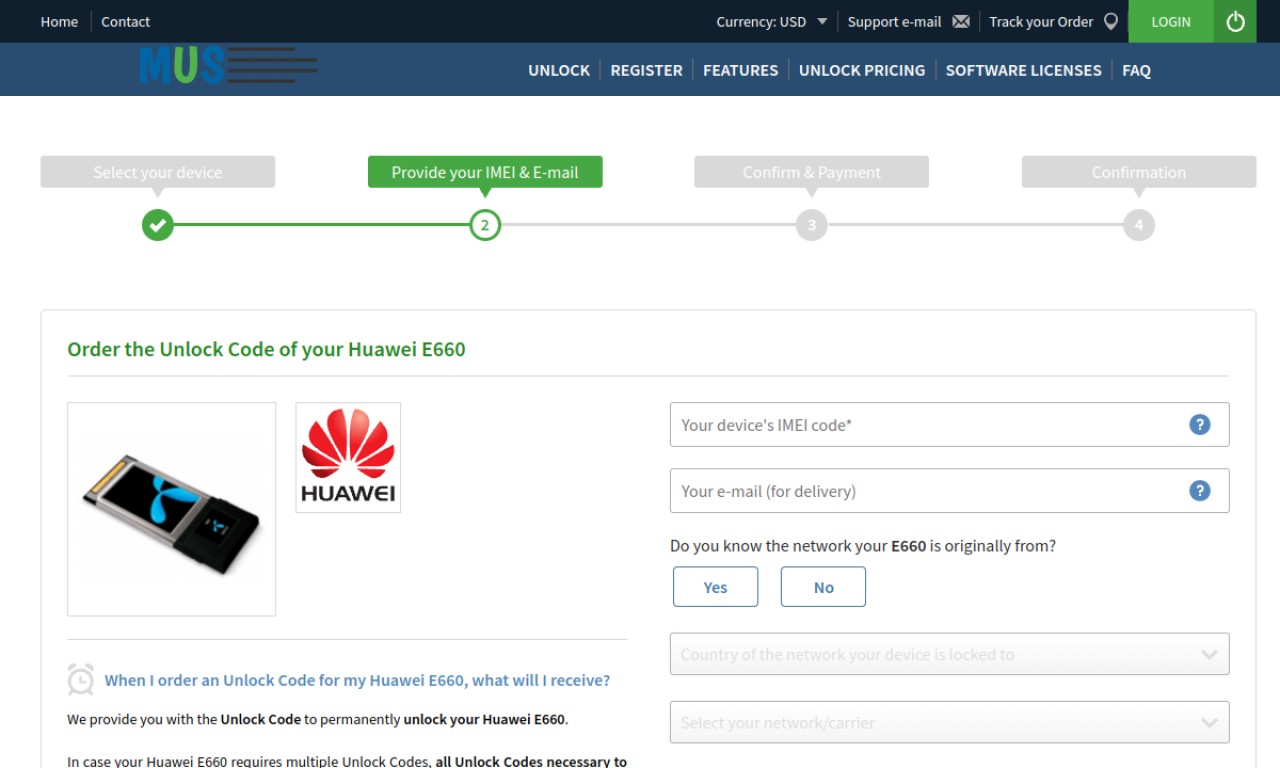Open the REGISTER menu item
This screenshot has height=768, width=1280.
[x=646, y=70]
